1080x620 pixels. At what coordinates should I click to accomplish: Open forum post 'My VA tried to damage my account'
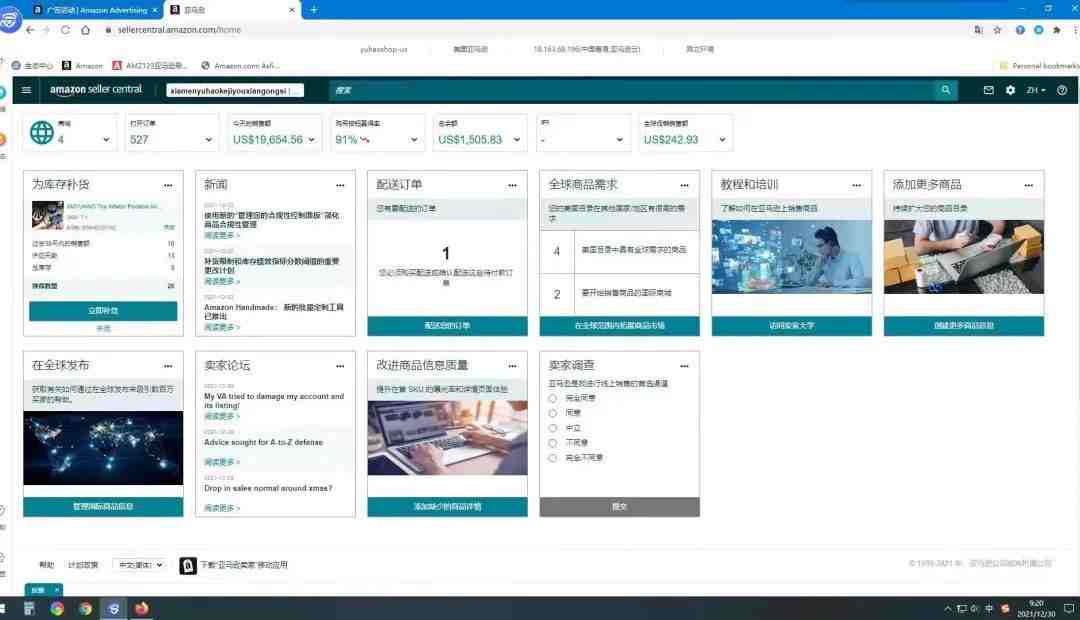(273, 401)
